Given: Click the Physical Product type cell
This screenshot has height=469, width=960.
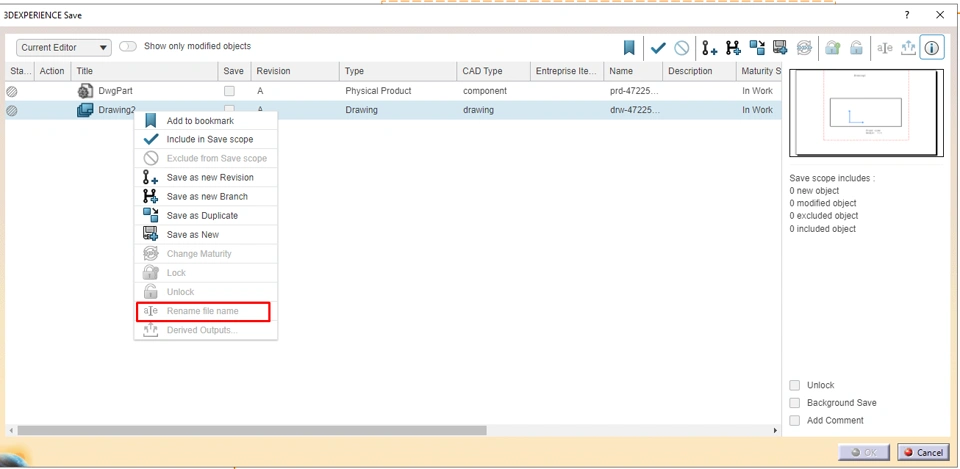Looking at the screenshot, I should tap(378, 91).
